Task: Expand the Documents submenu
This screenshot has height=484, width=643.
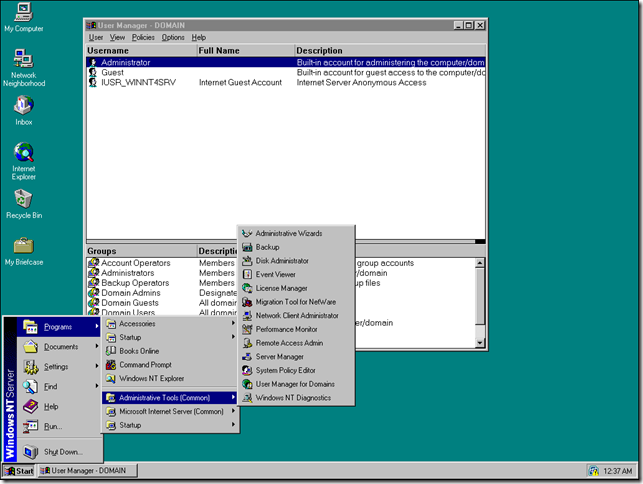Action: (x=59, y=347)
